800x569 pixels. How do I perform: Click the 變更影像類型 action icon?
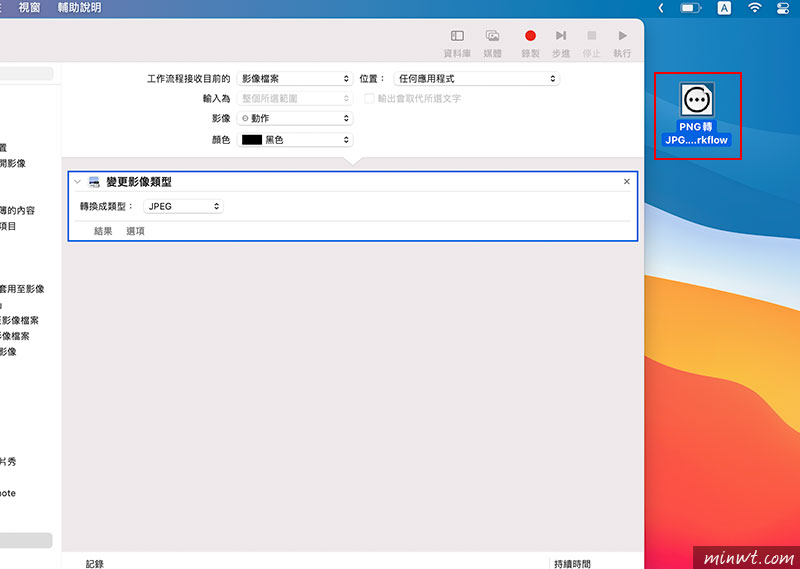point(94,182)
